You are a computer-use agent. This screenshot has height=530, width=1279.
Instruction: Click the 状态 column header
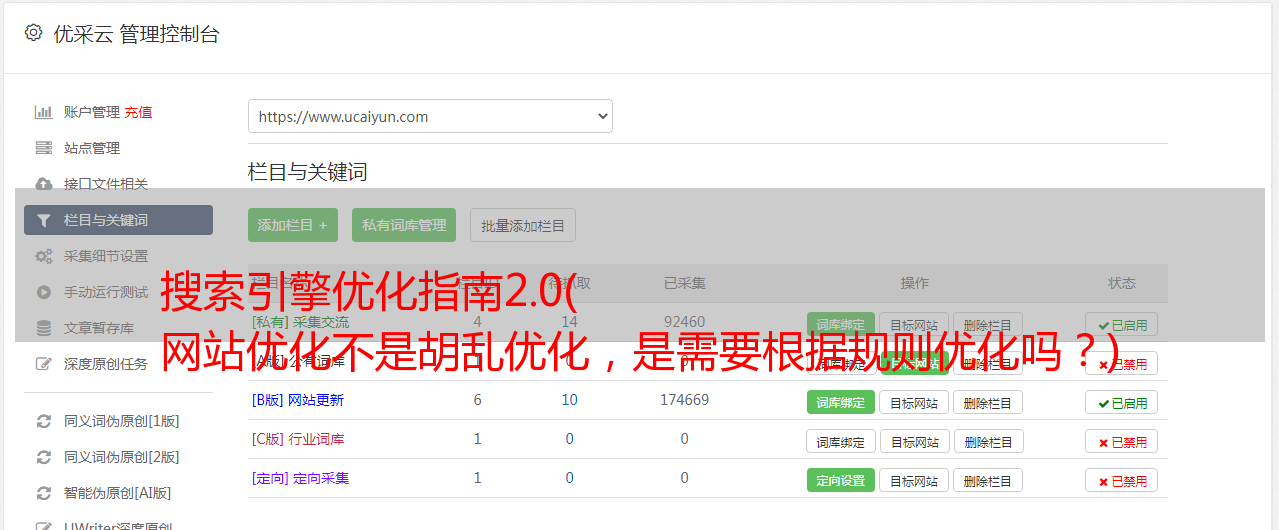pos(1122,283)
